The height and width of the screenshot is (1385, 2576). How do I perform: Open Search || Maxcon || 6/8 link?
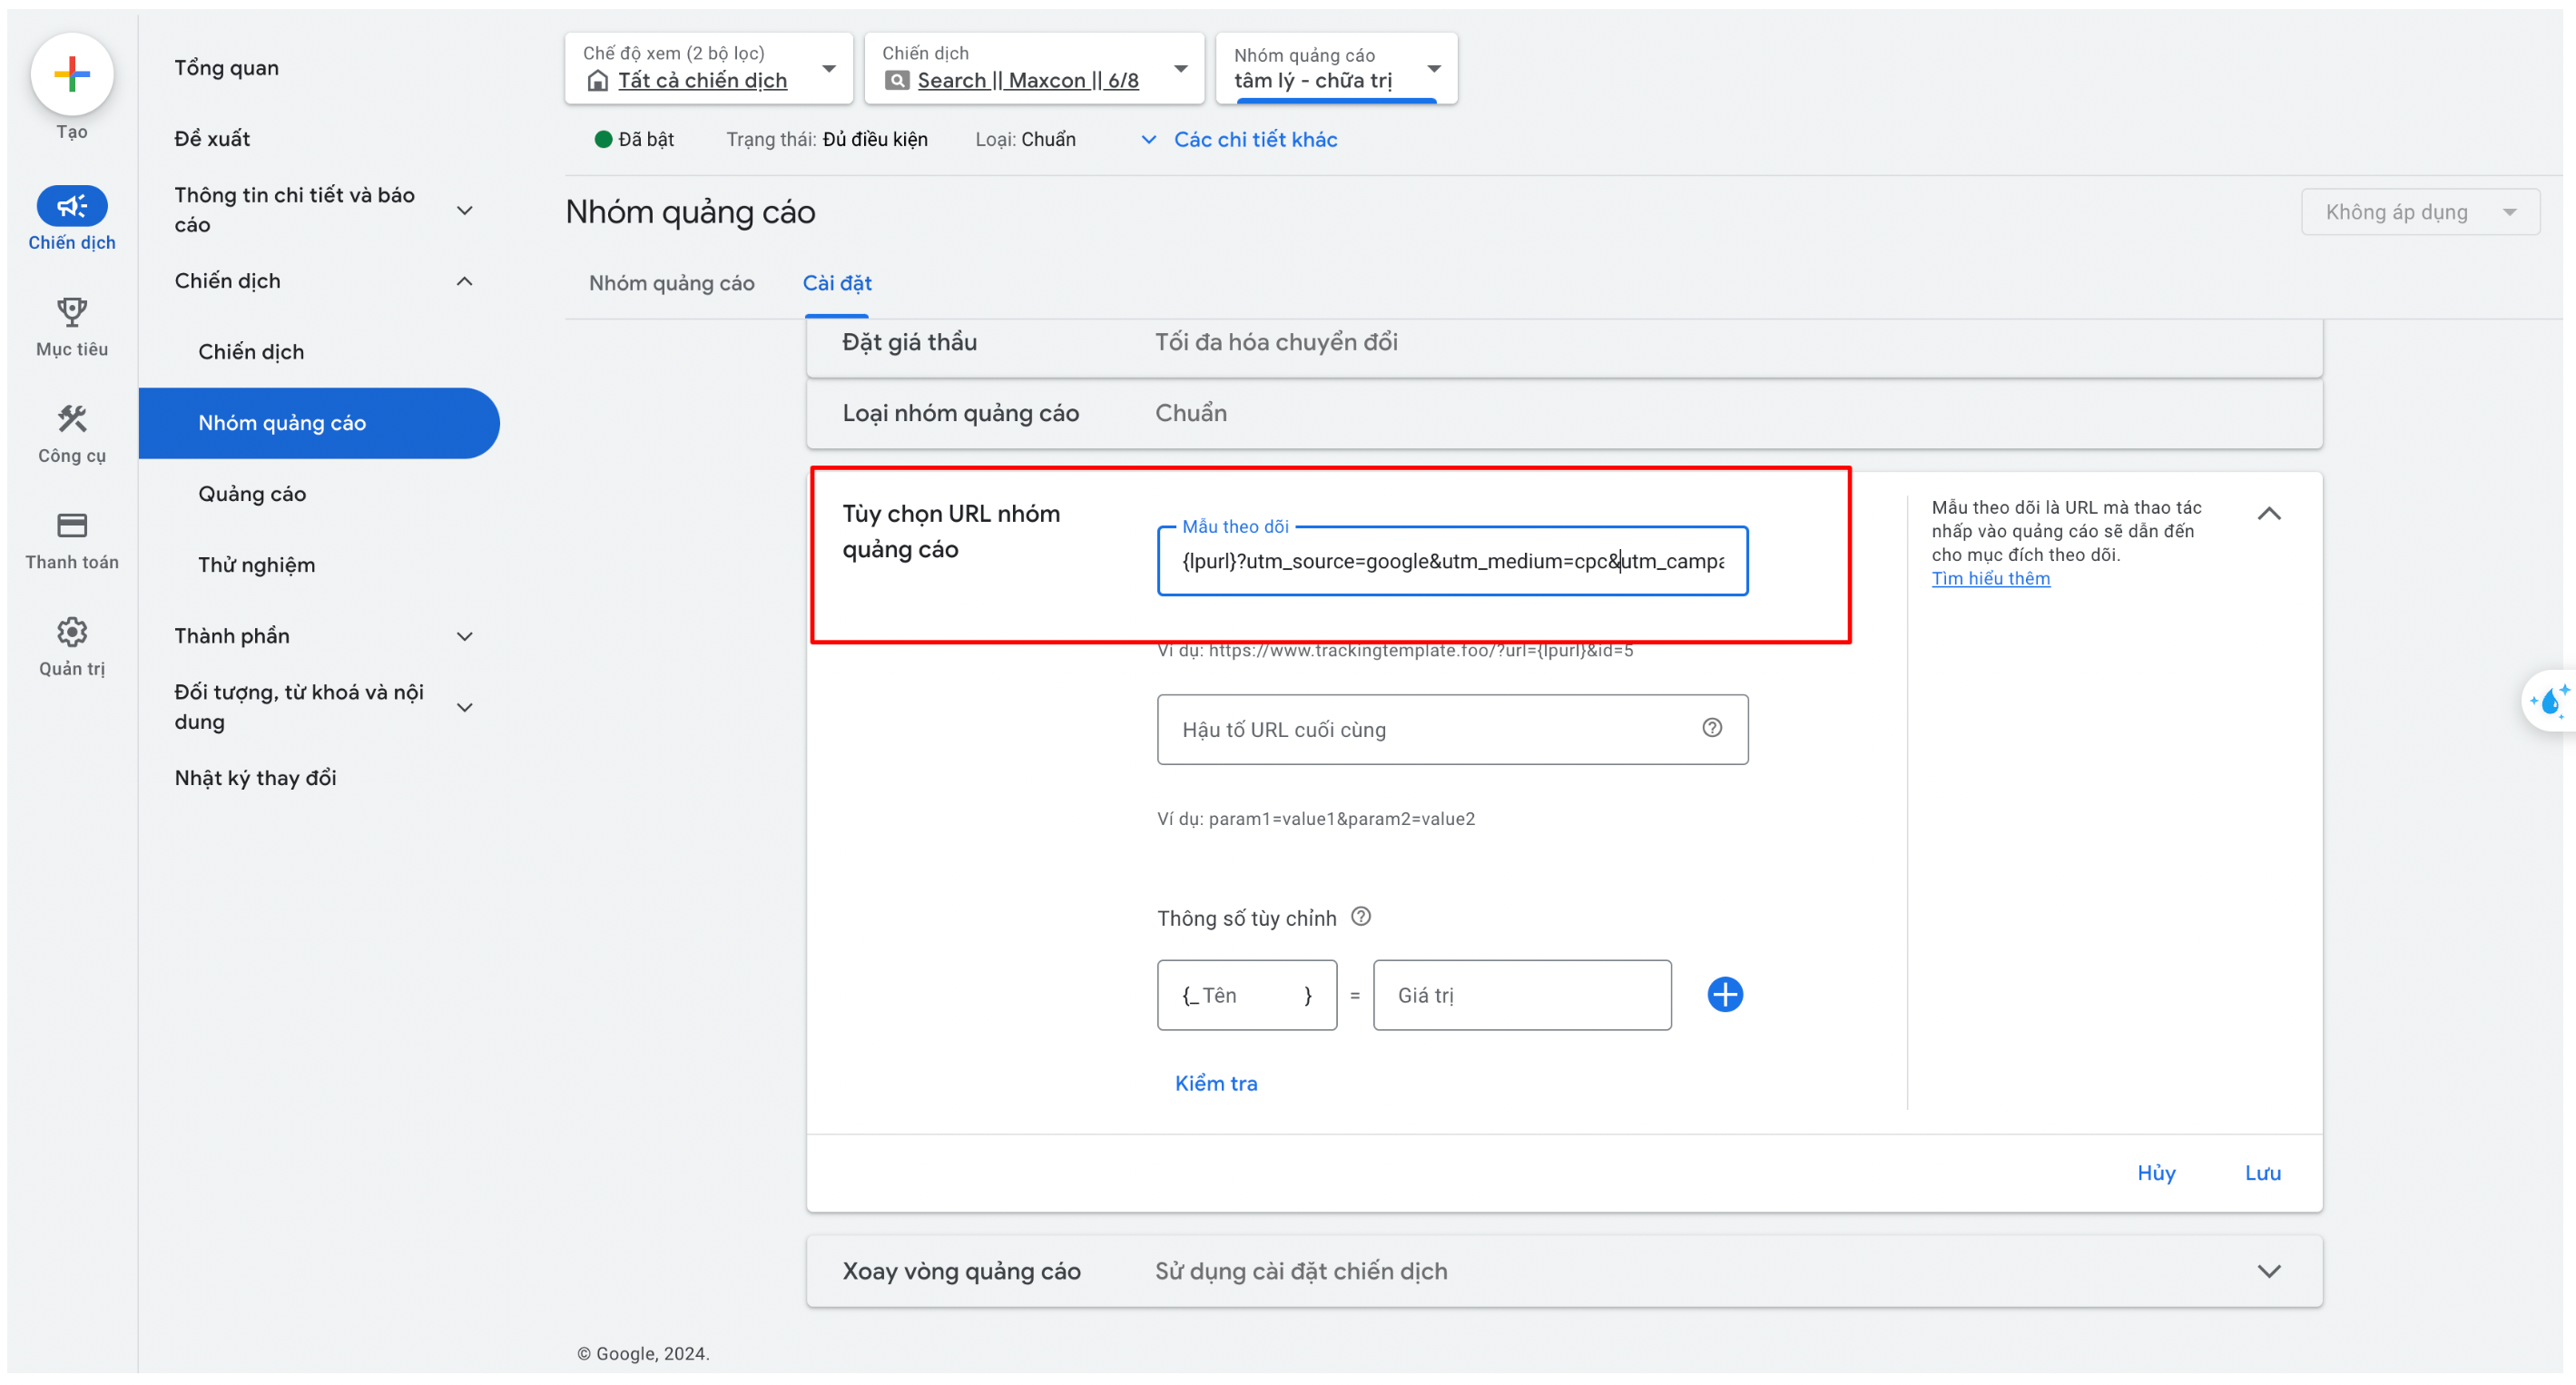[x=1028, y=80]
